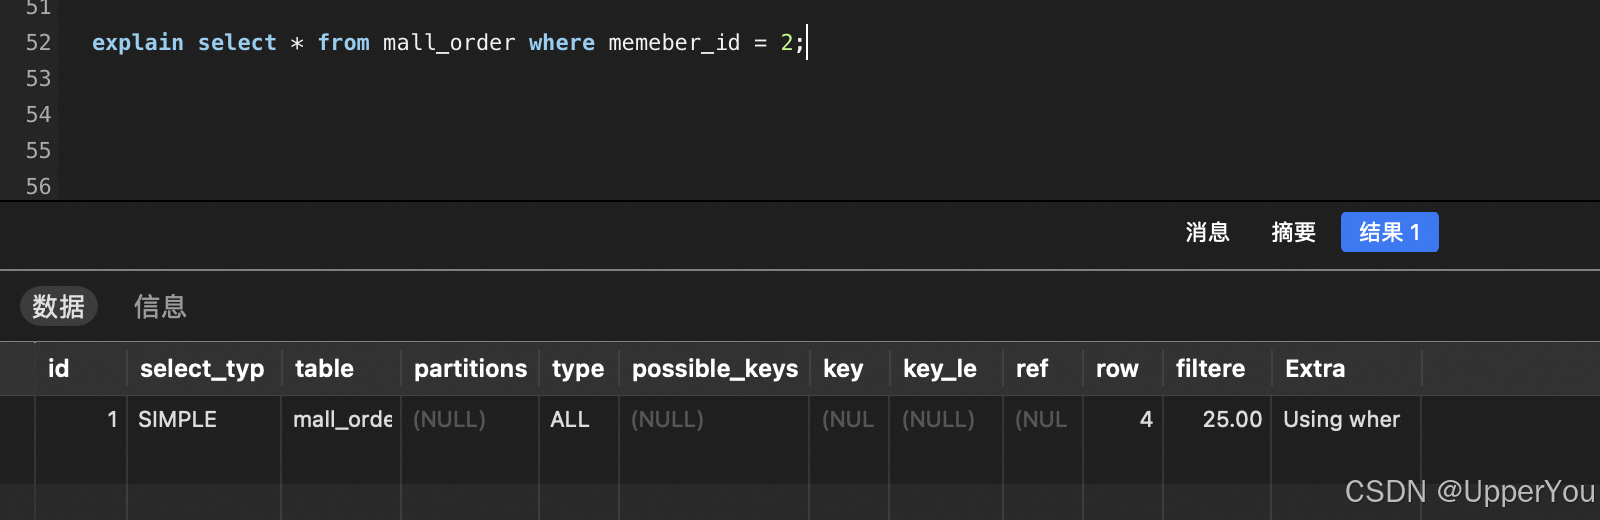The height and width of the screenshot is (520, 1600).
Task: Select the mall_order table cell
Action: [x=341, y=419]
